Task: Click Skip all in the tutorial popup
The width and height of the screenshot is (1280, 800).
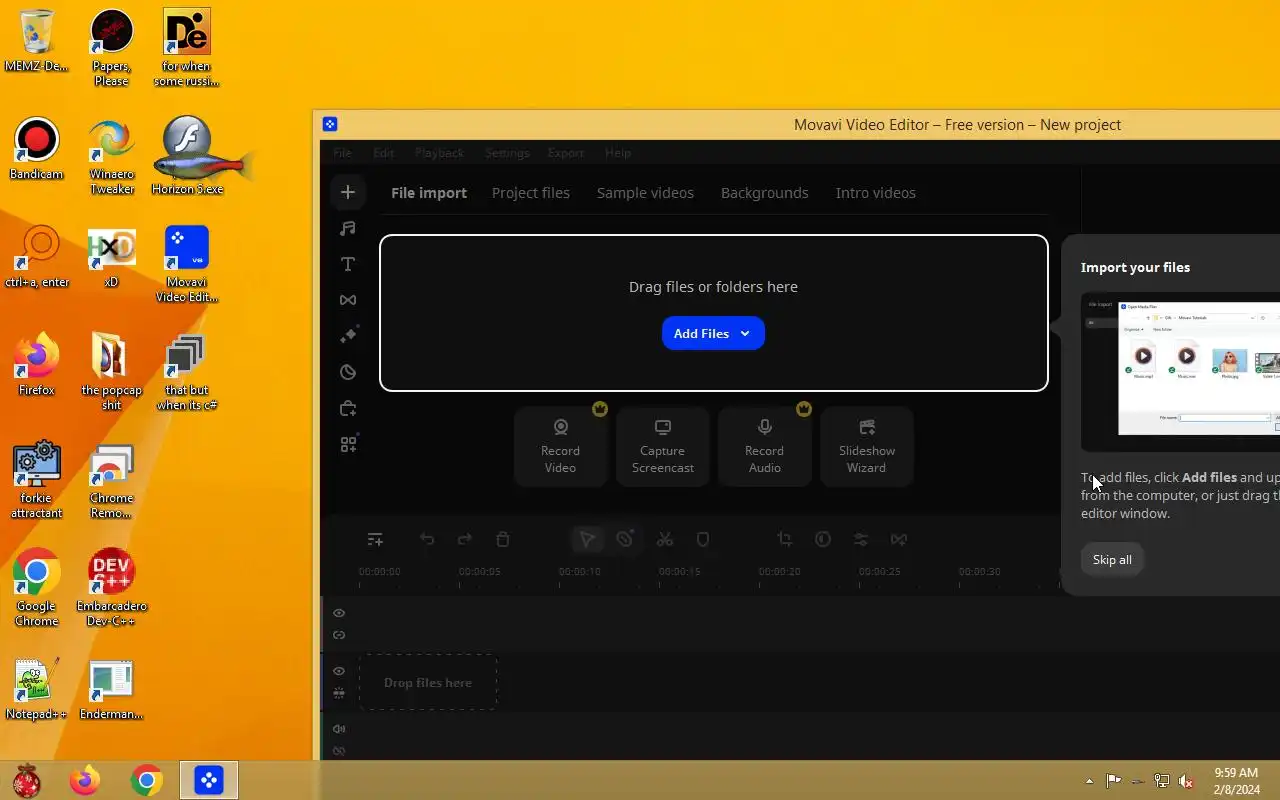Action: pyautogui.click(x=1112, y=560)
